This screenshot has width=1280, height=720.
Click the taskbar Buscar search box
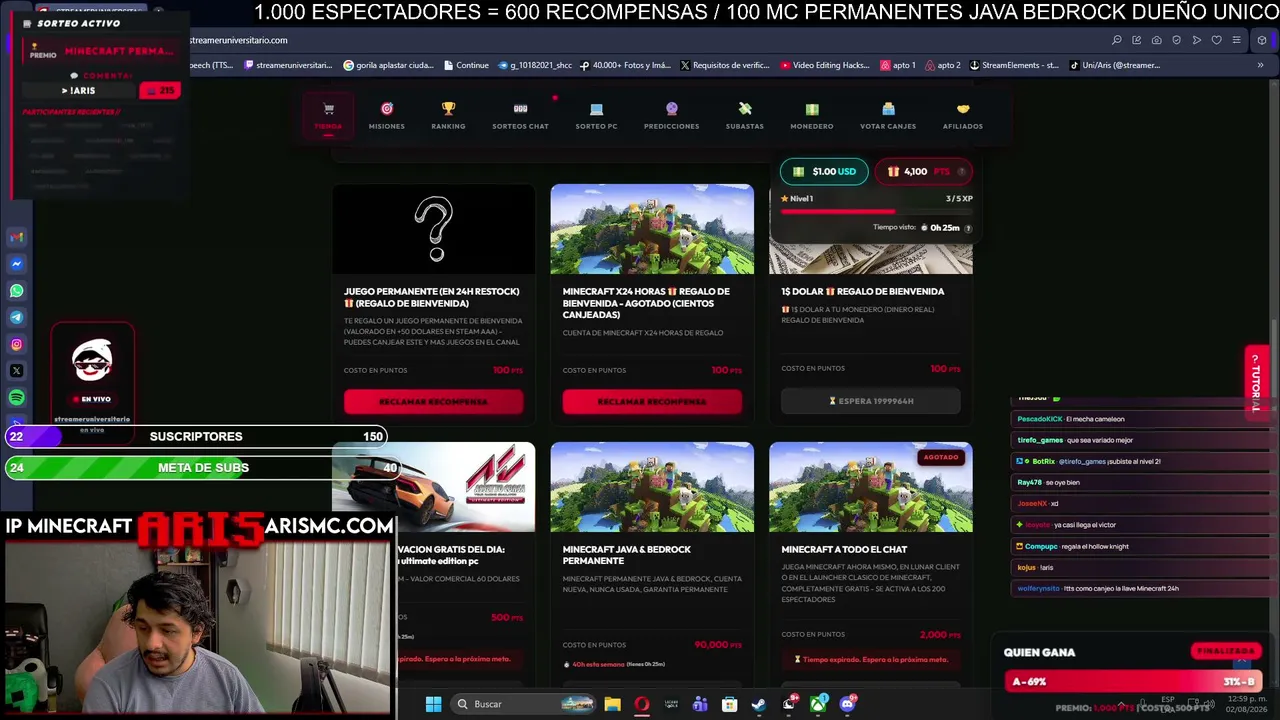pos(524,704)
